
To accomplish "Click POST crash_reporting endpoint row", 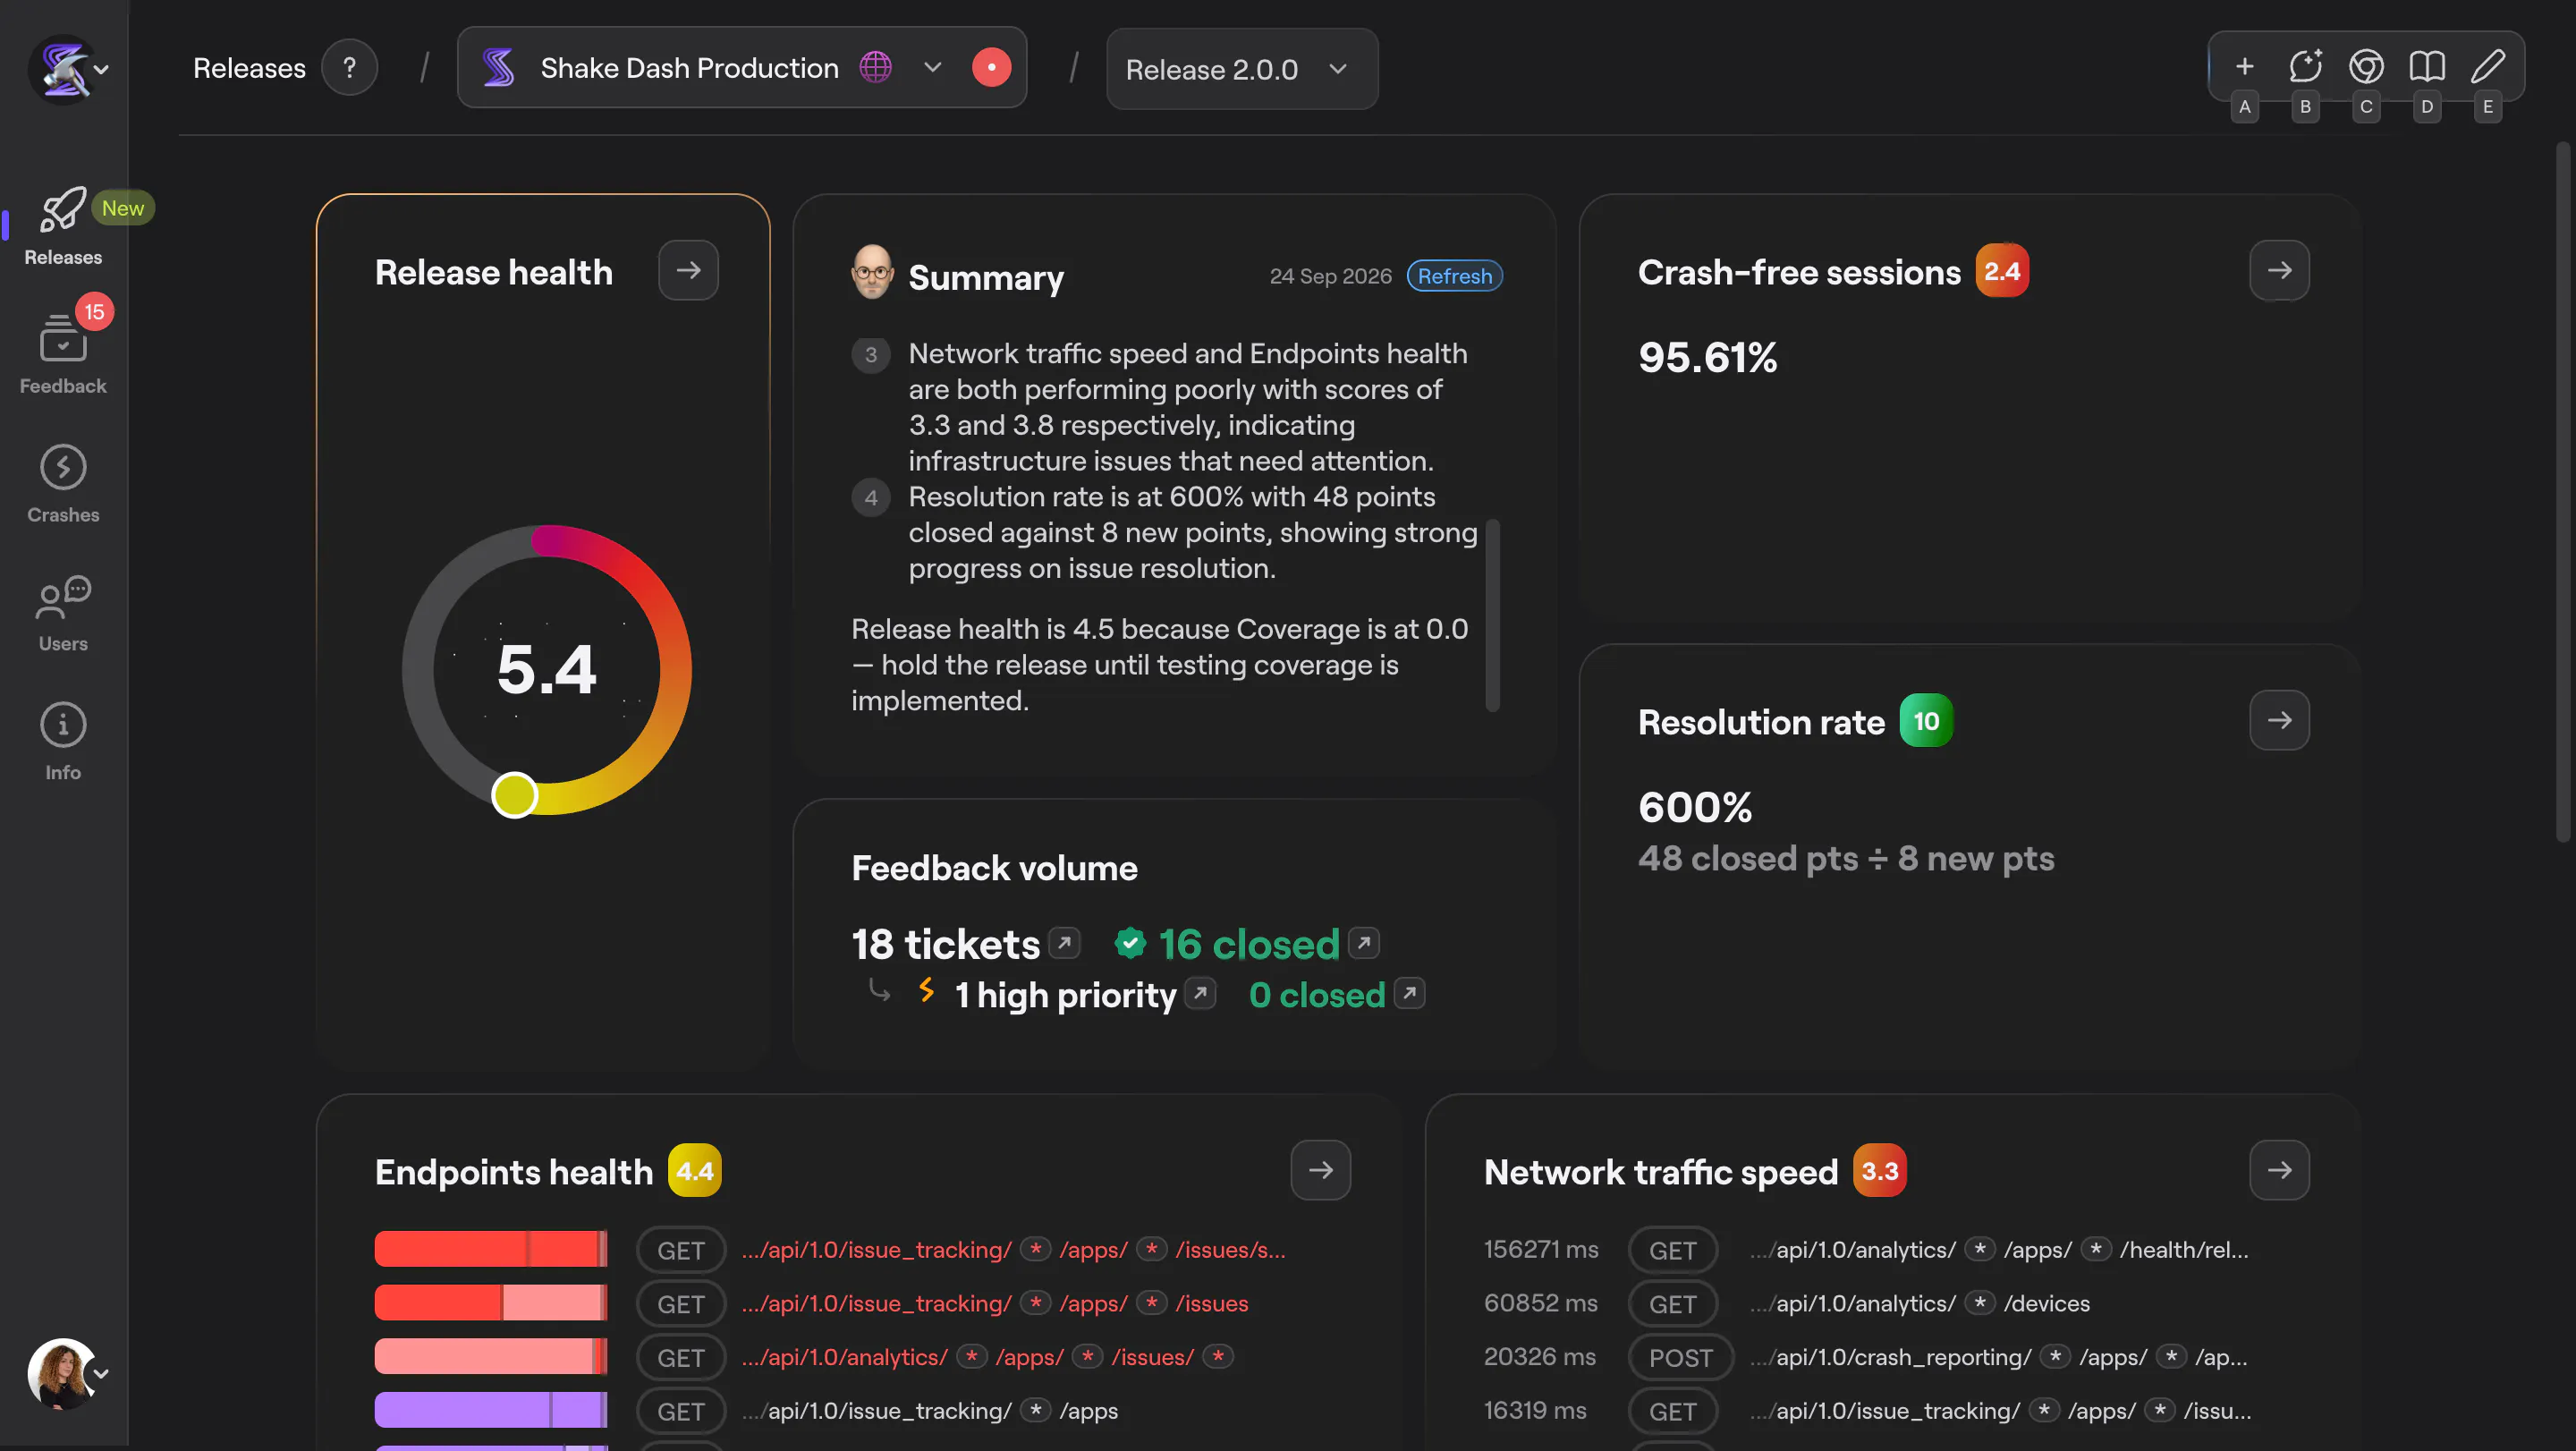I will pyautogui.click(x=1866, y=1357).
